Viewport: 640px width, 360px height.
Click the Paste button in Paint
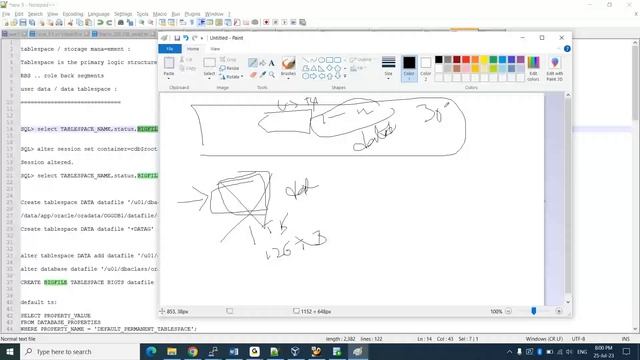coord(169,67)
